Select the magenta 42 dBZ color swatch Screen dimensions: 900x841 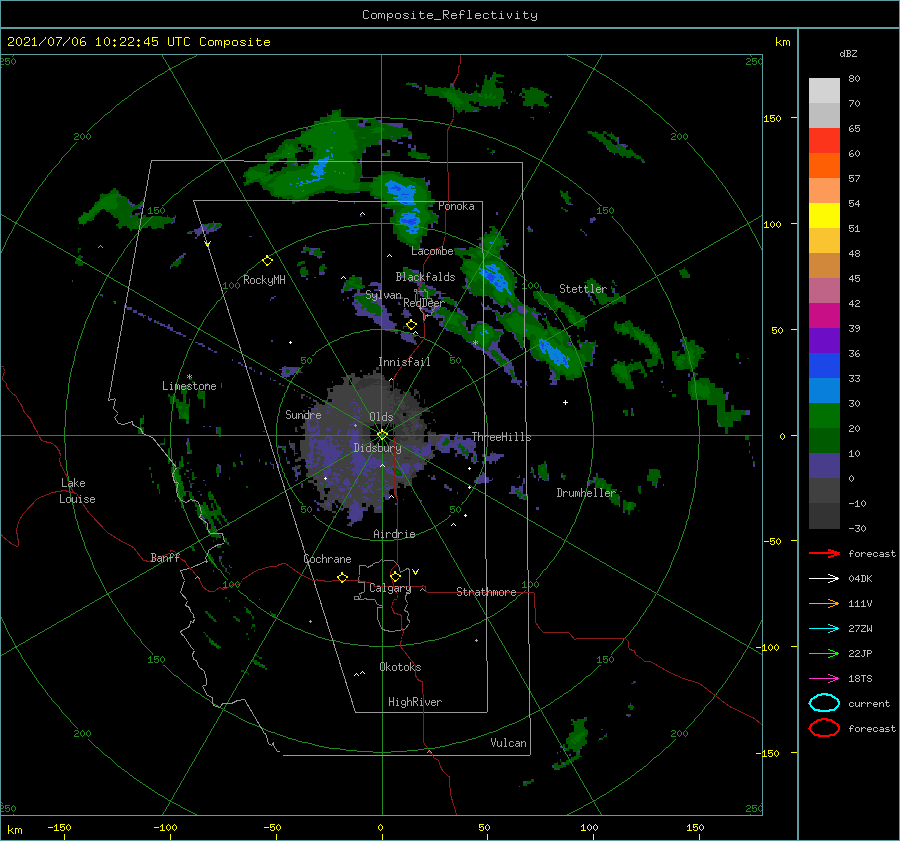(x=824, y=316)
